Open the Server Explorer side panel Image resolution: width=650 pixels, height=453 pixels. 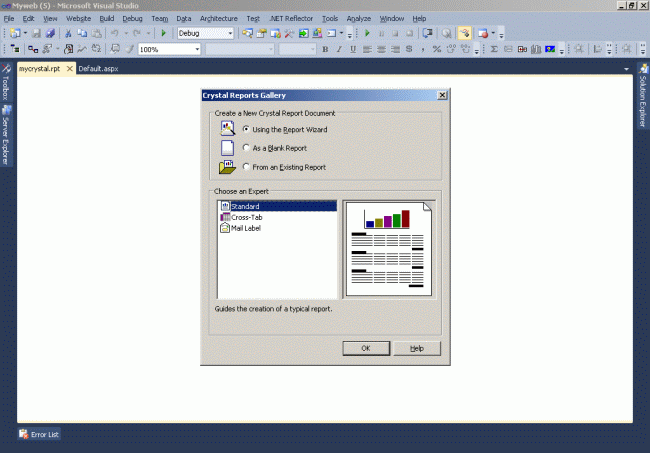pyautogui.click(x=6, y=136)
